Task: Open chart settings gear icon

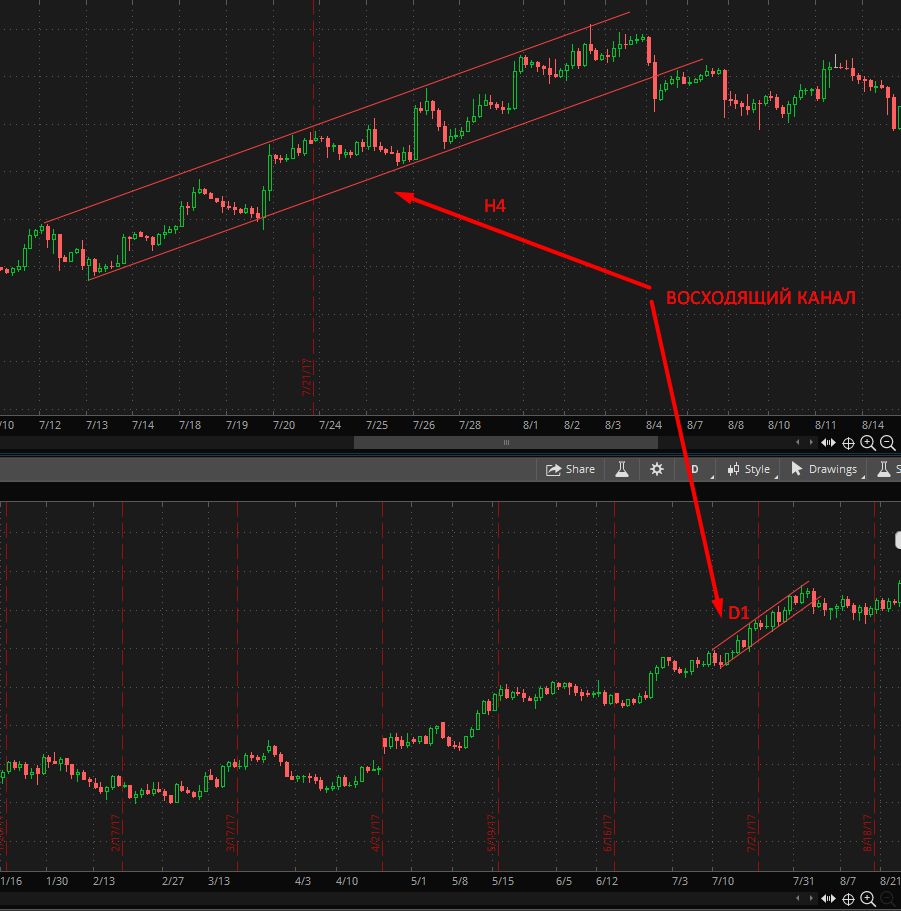Action: (657, 469)
